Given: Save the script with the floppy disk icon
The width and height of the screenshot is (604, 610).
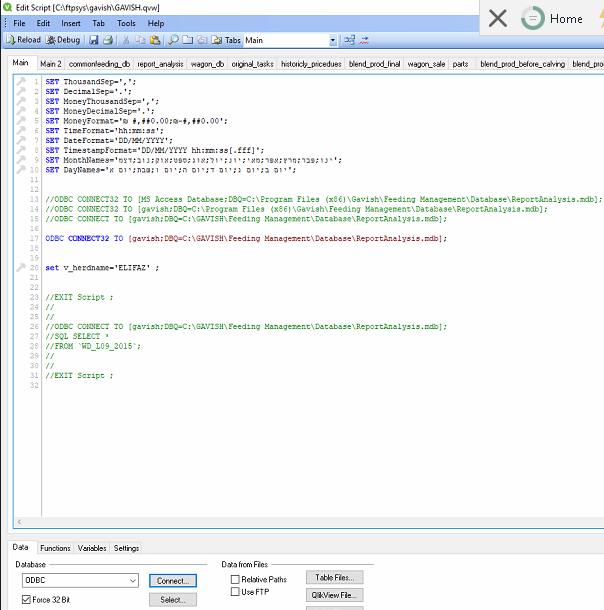Looking at the screenshot, I should (94, 40).
